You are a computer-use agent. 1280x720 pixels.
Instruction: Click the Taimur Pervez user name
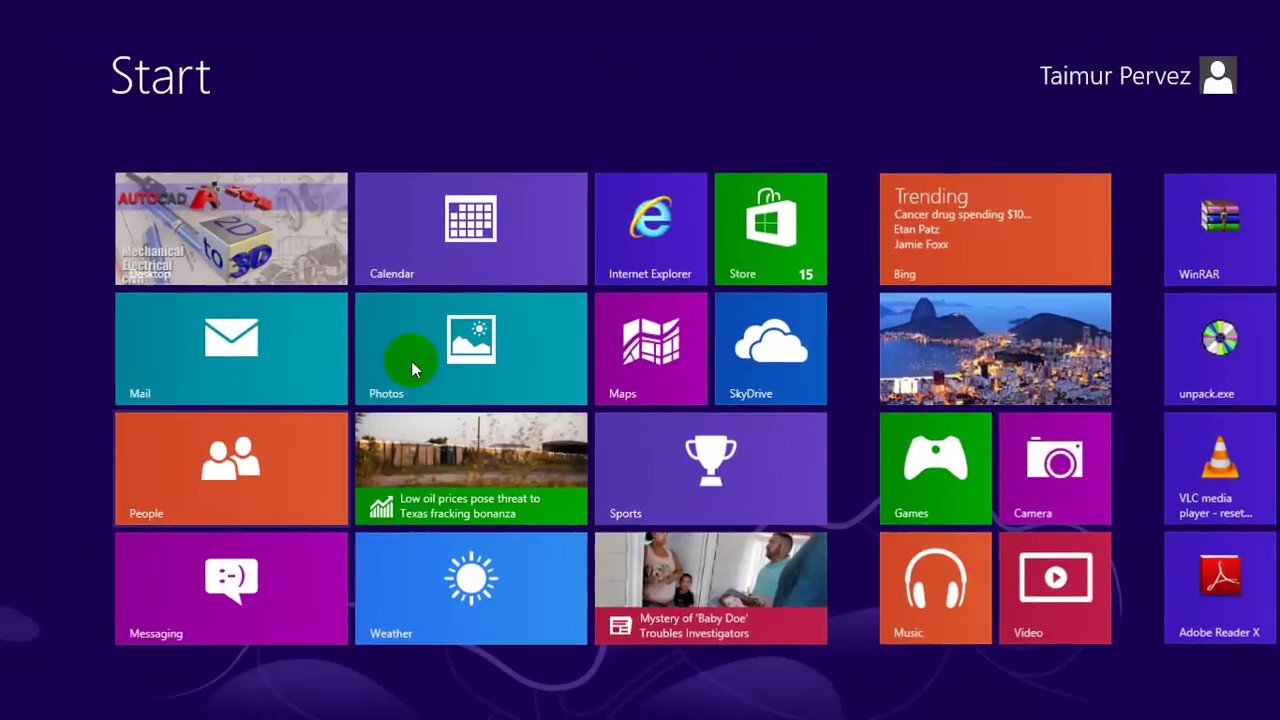pyautogui.click(x=1115, y=77)
